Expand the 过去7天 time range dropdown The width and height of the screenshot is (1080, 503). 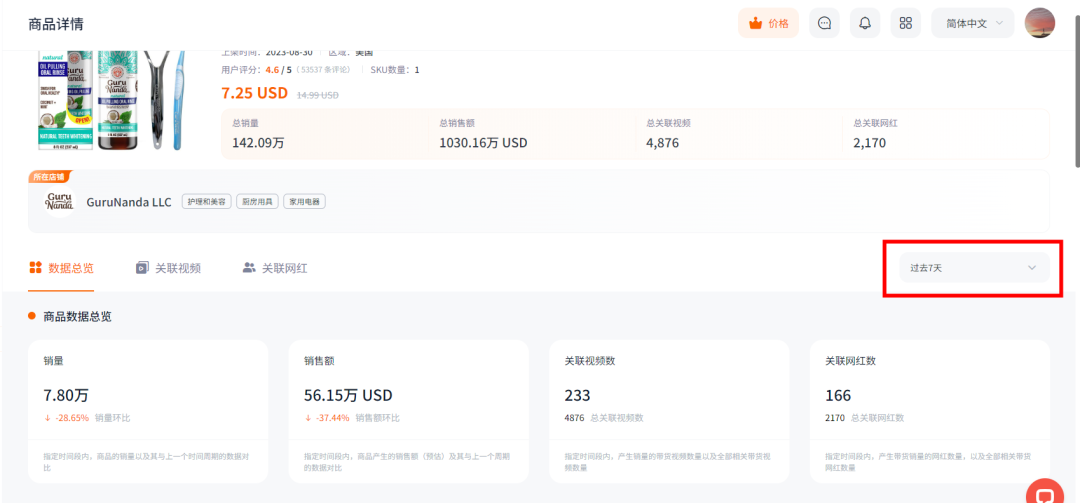point(974,267)
